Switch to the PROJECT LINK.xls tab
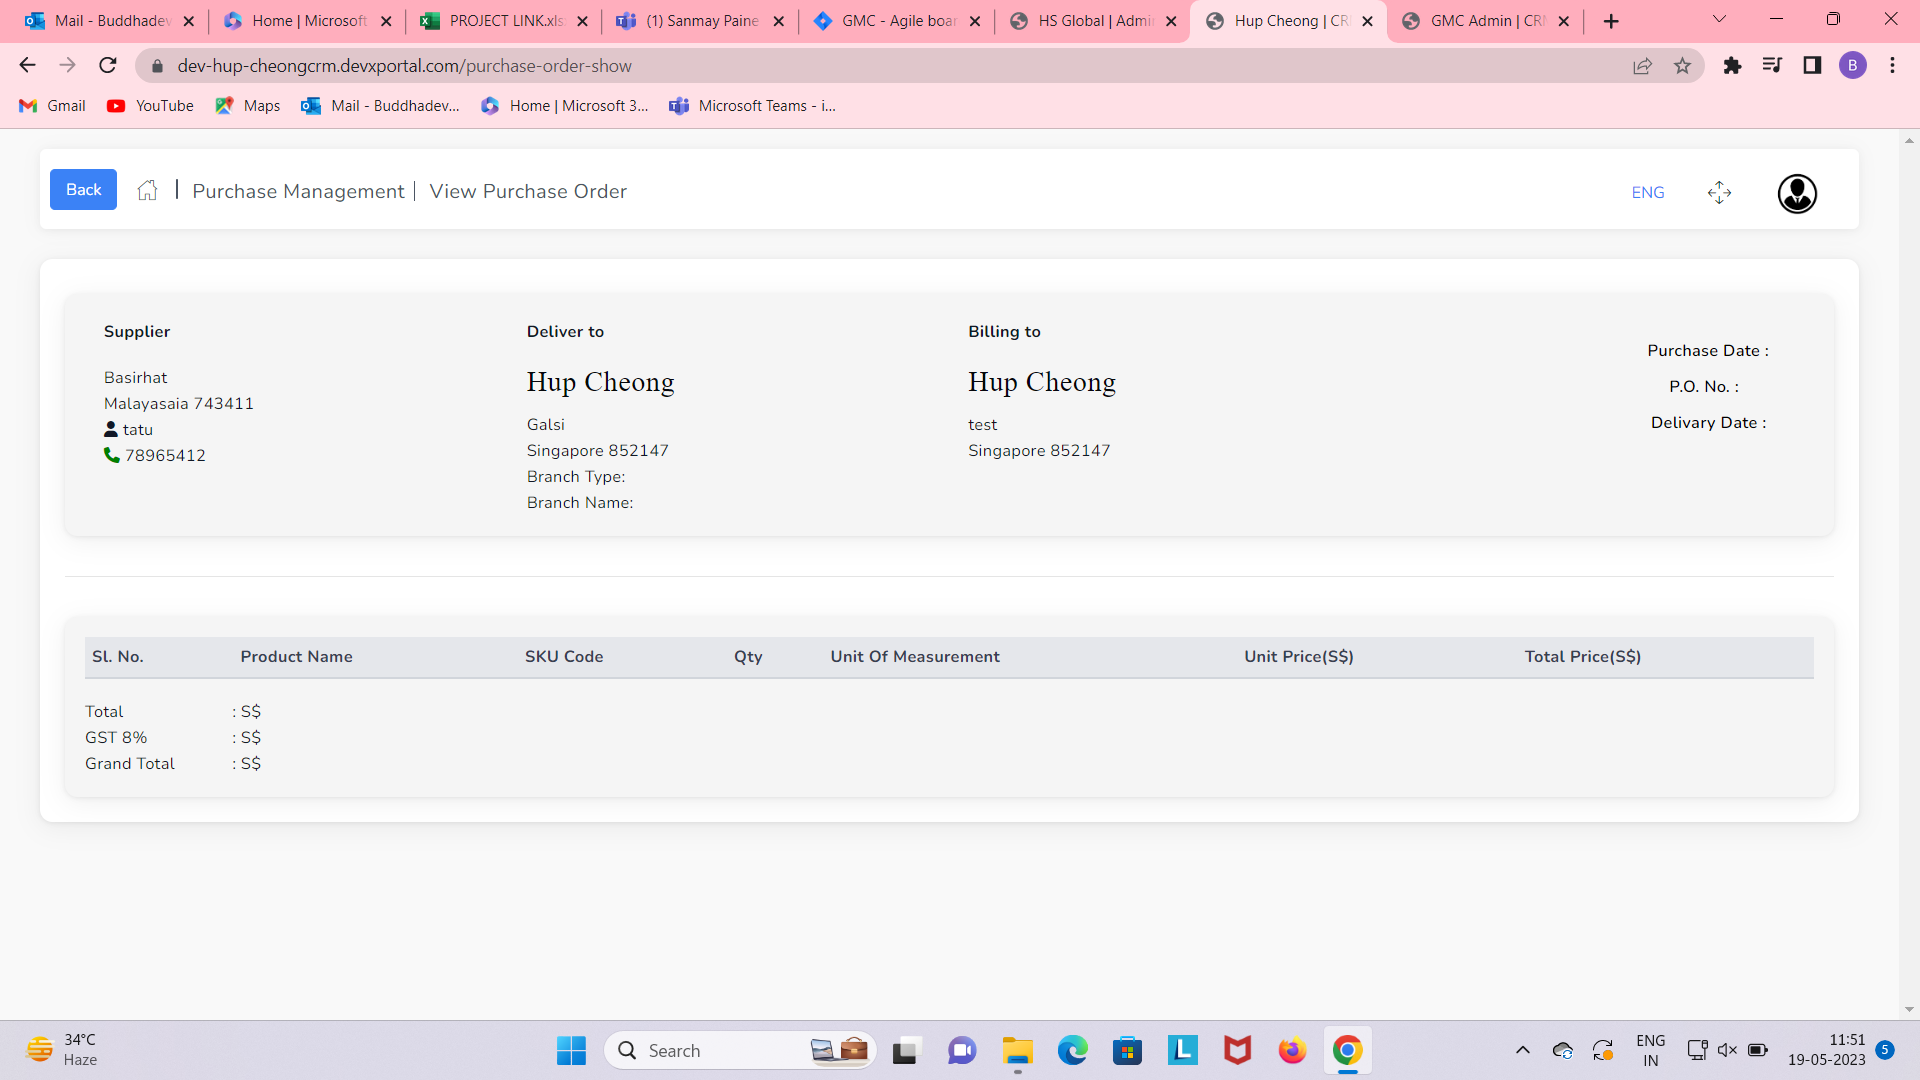Image resolution: width=1920 pixels, height=1080 pixels. click(x=505, y=21)
